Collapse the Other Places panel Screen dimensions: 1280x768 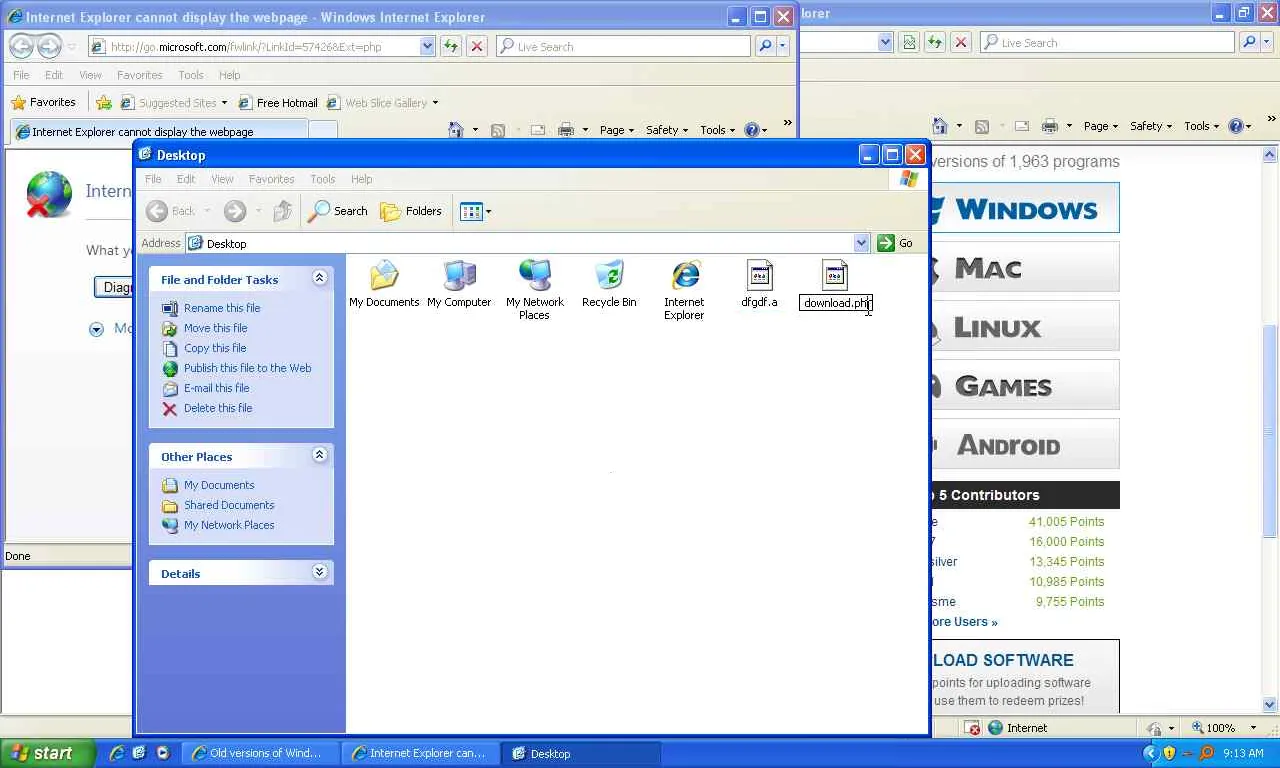coord(320,455)
